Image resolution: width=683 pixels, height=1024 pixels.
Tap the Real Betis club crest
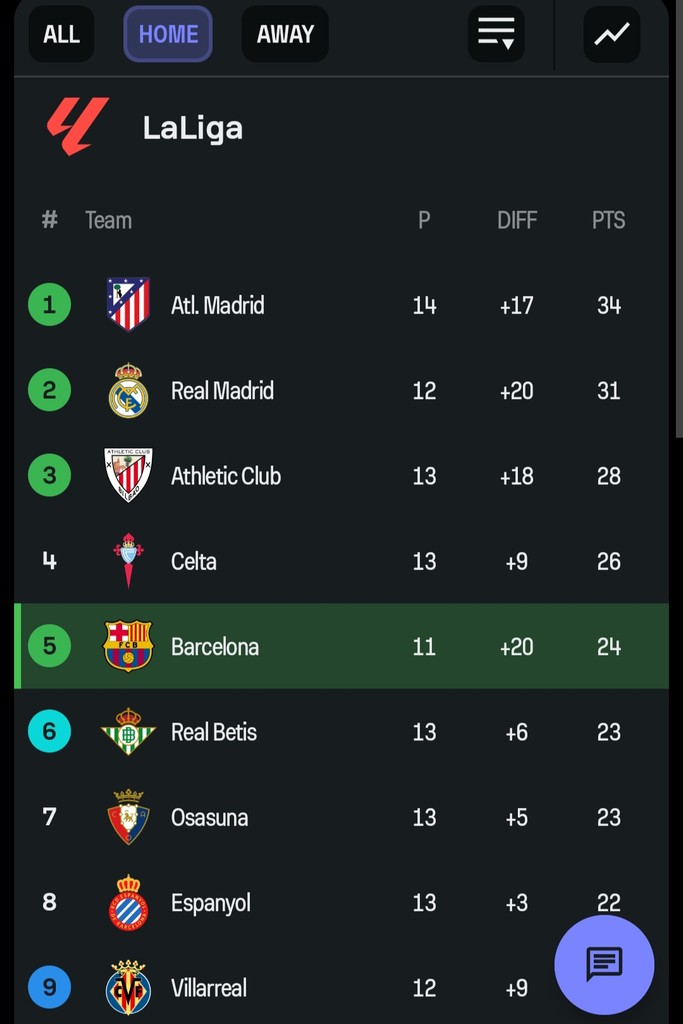[128, 732]
